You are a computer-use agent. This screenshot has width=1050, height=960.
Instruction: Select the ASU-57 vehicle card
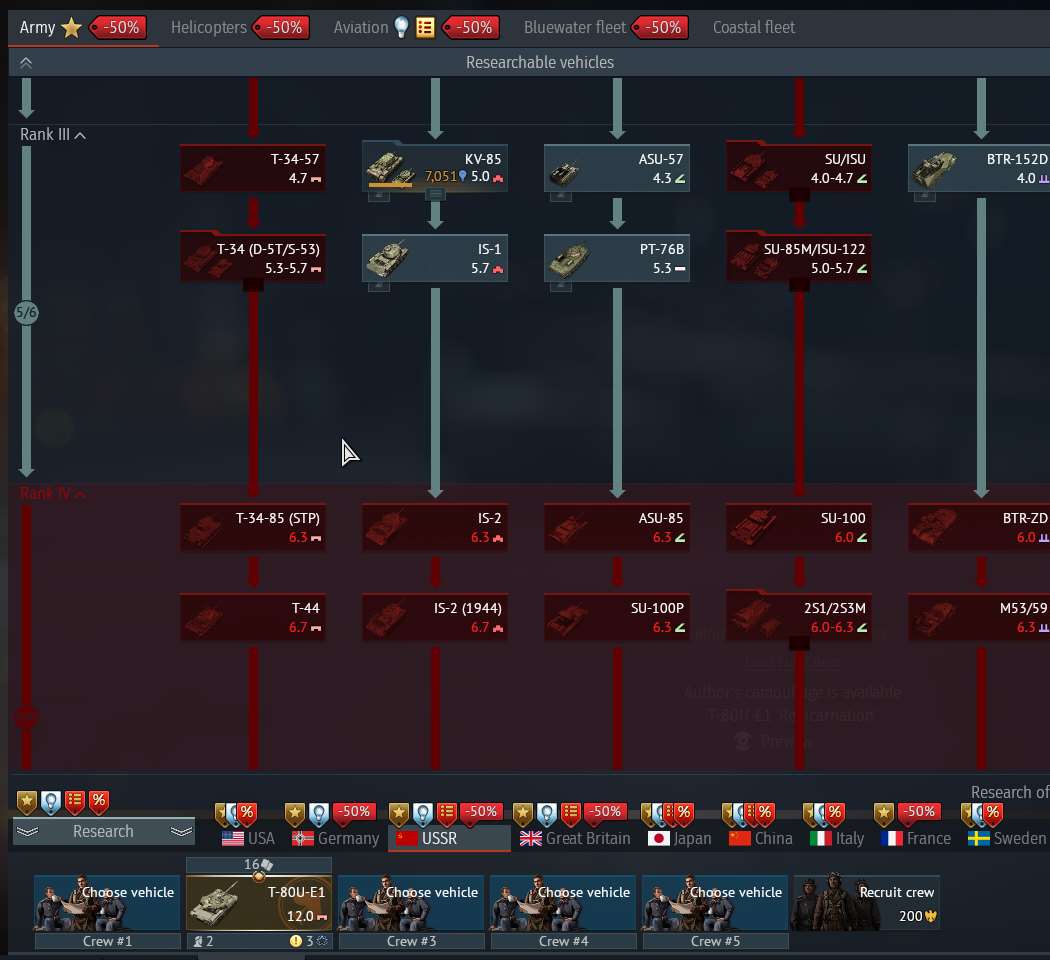pyautogui.click(x=617, y=169)
